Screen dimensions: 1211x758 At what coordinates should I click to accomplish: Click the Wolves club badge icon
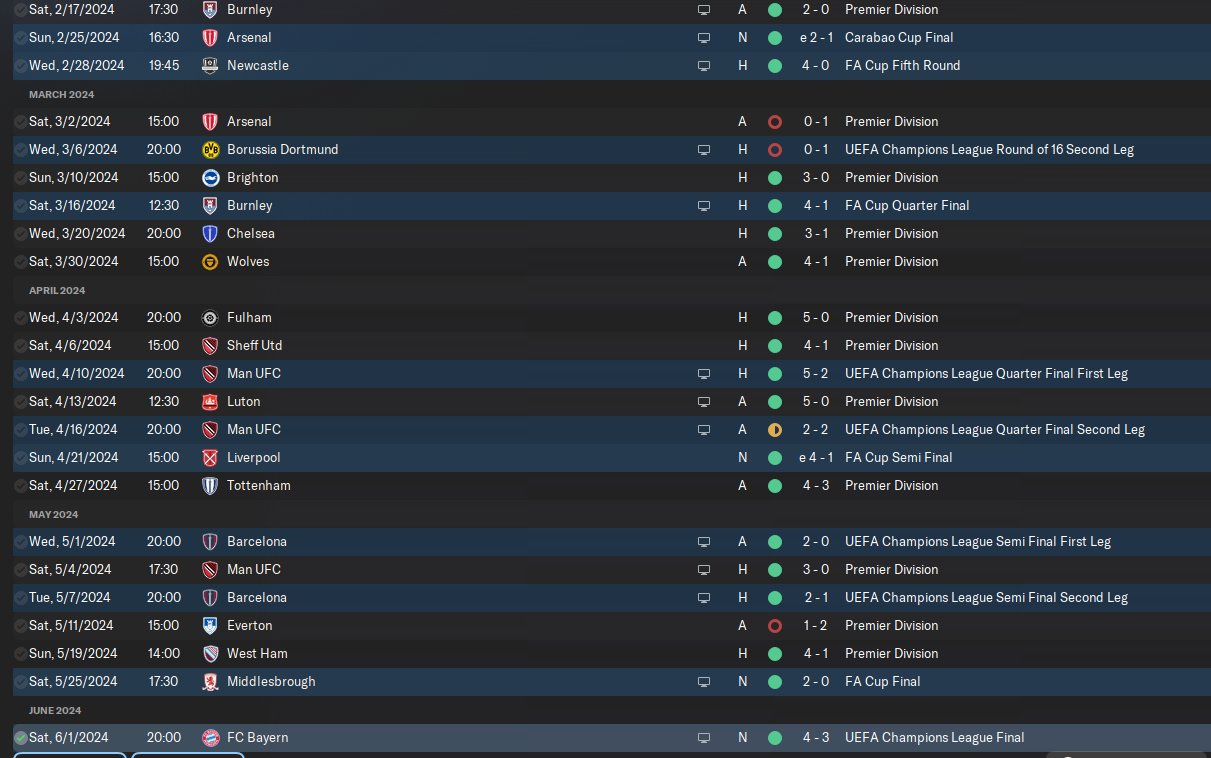coord(210,261)
